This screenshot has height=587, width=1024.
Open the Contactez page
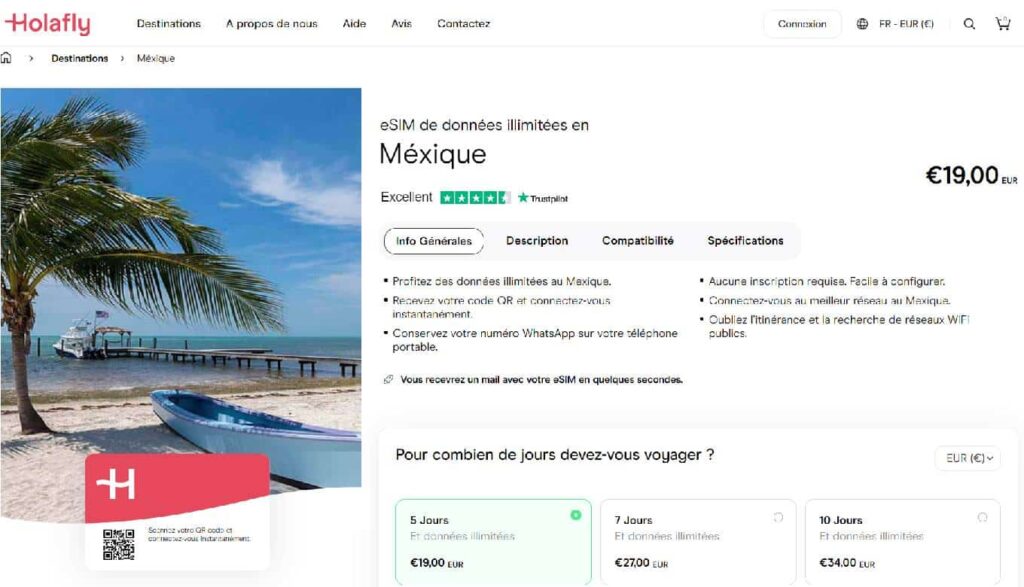pyautogui.click(x=463, y=23)
